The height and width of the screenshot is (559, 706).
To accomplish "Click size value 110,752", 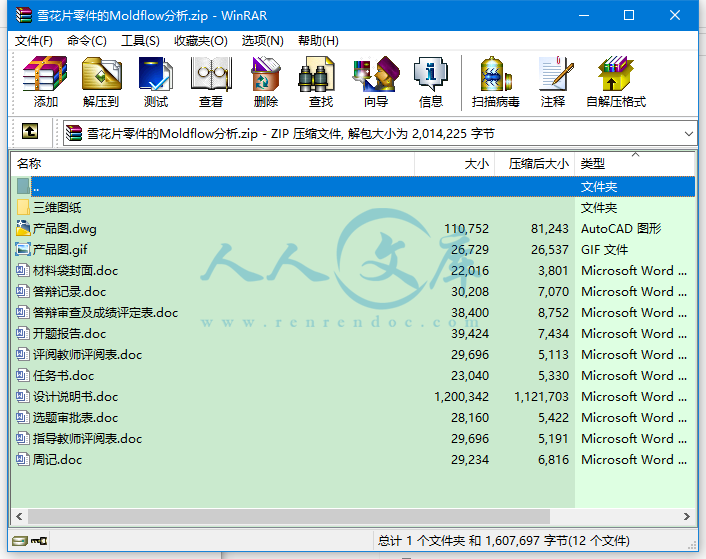I will (466, 229).
